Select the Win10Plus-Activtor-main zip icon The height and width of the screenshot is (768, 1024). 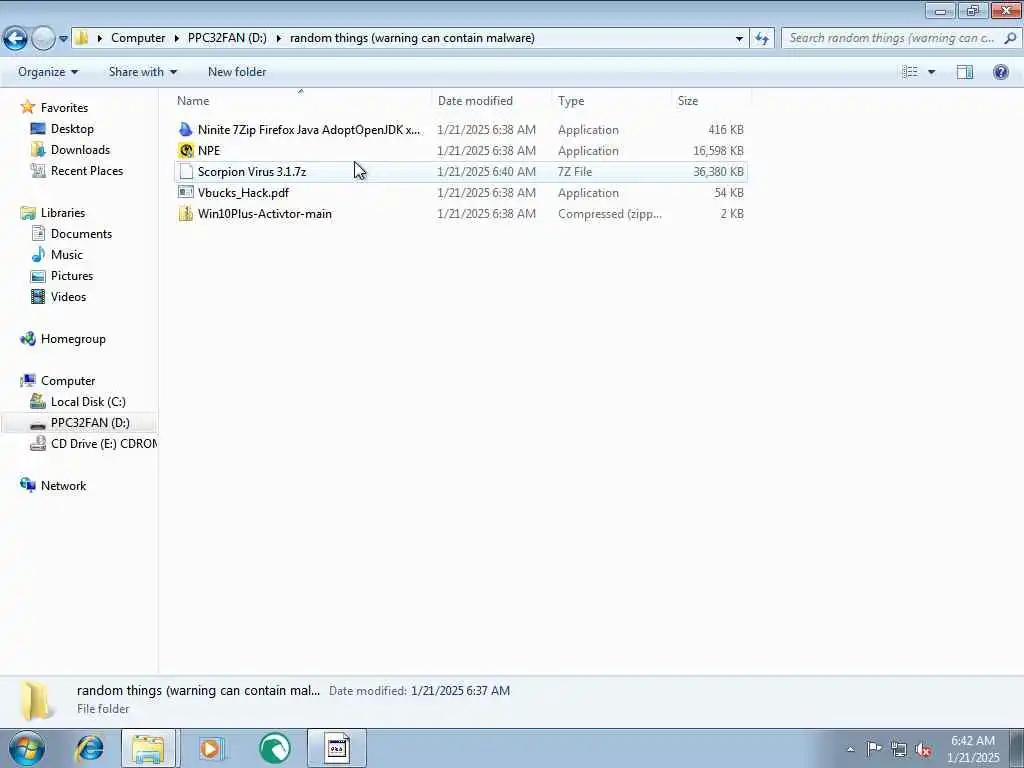pyautogui.click(x=186, y=214)
